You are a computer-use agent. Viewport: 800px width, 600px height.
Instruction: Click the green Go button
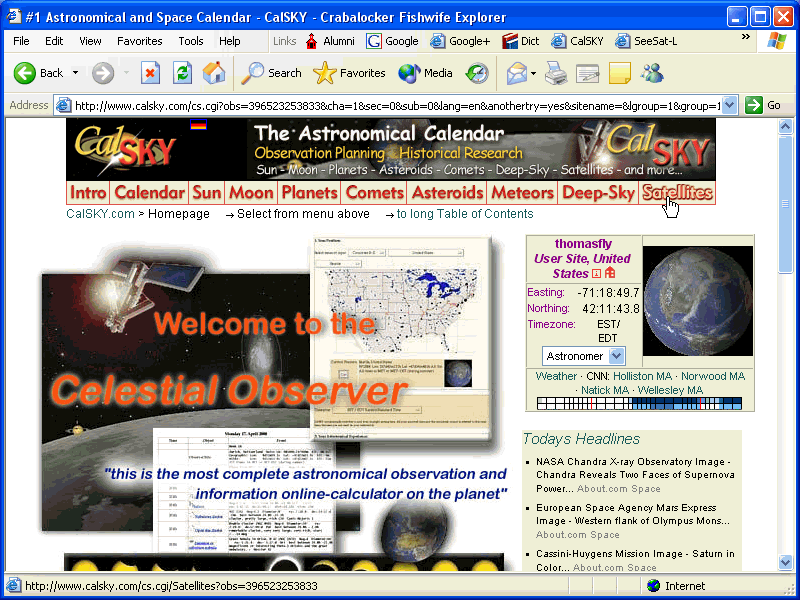click(x=763, y=106)
